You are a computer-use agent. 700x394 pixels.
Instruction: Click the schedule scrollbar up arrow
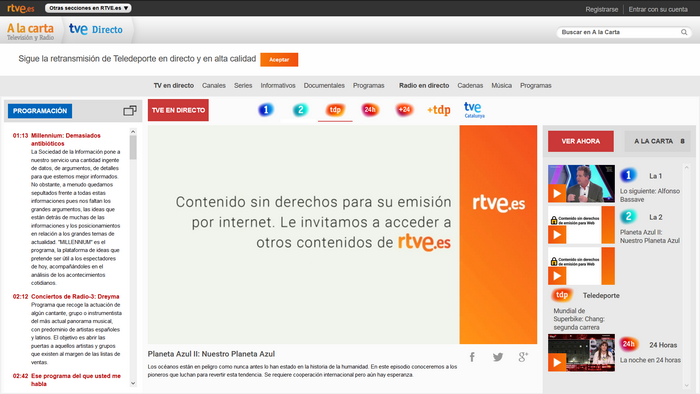(133, 132)
